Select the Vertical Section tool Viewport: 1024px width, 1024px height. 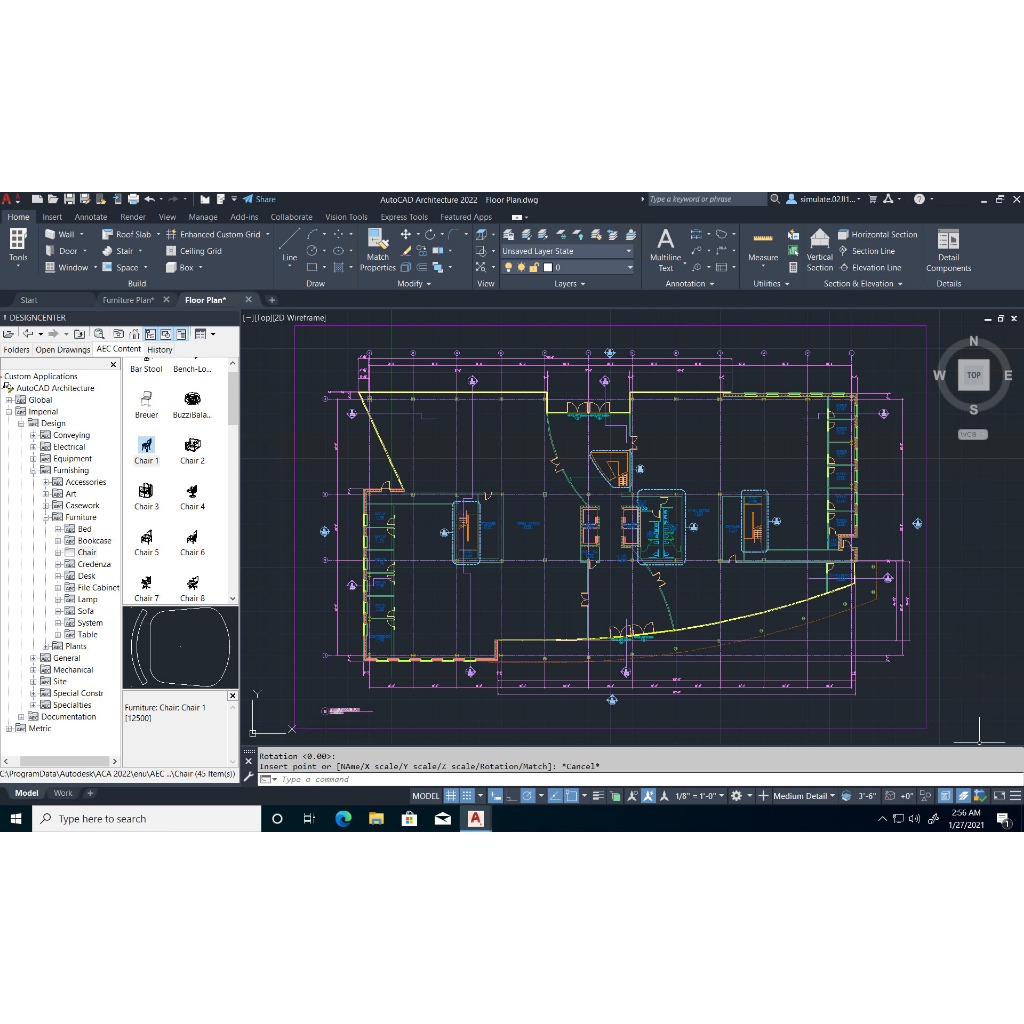(820, 249)
